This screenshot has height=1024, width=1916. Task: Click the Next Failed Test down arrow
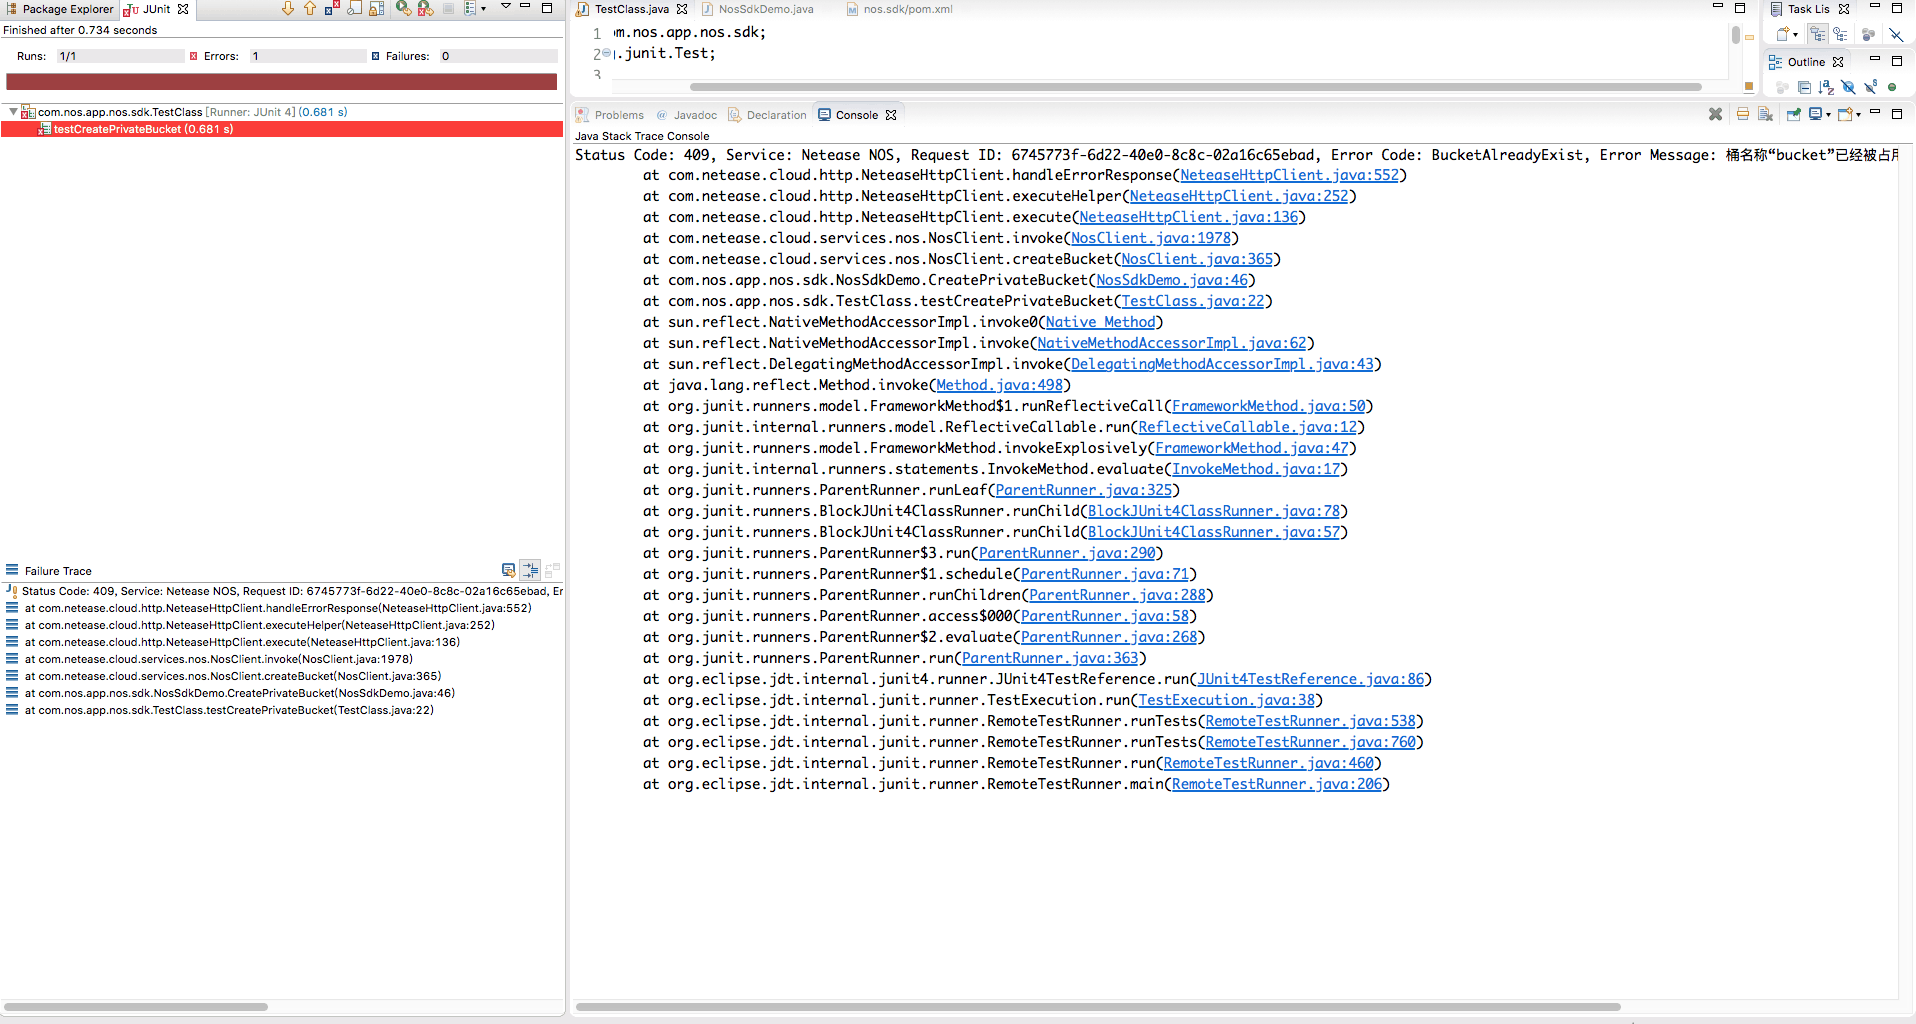pos(288,8)
